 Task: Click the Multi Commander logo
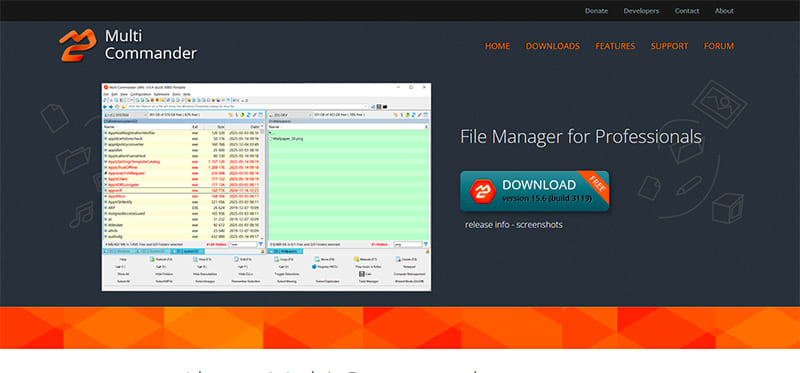(128, 45)
